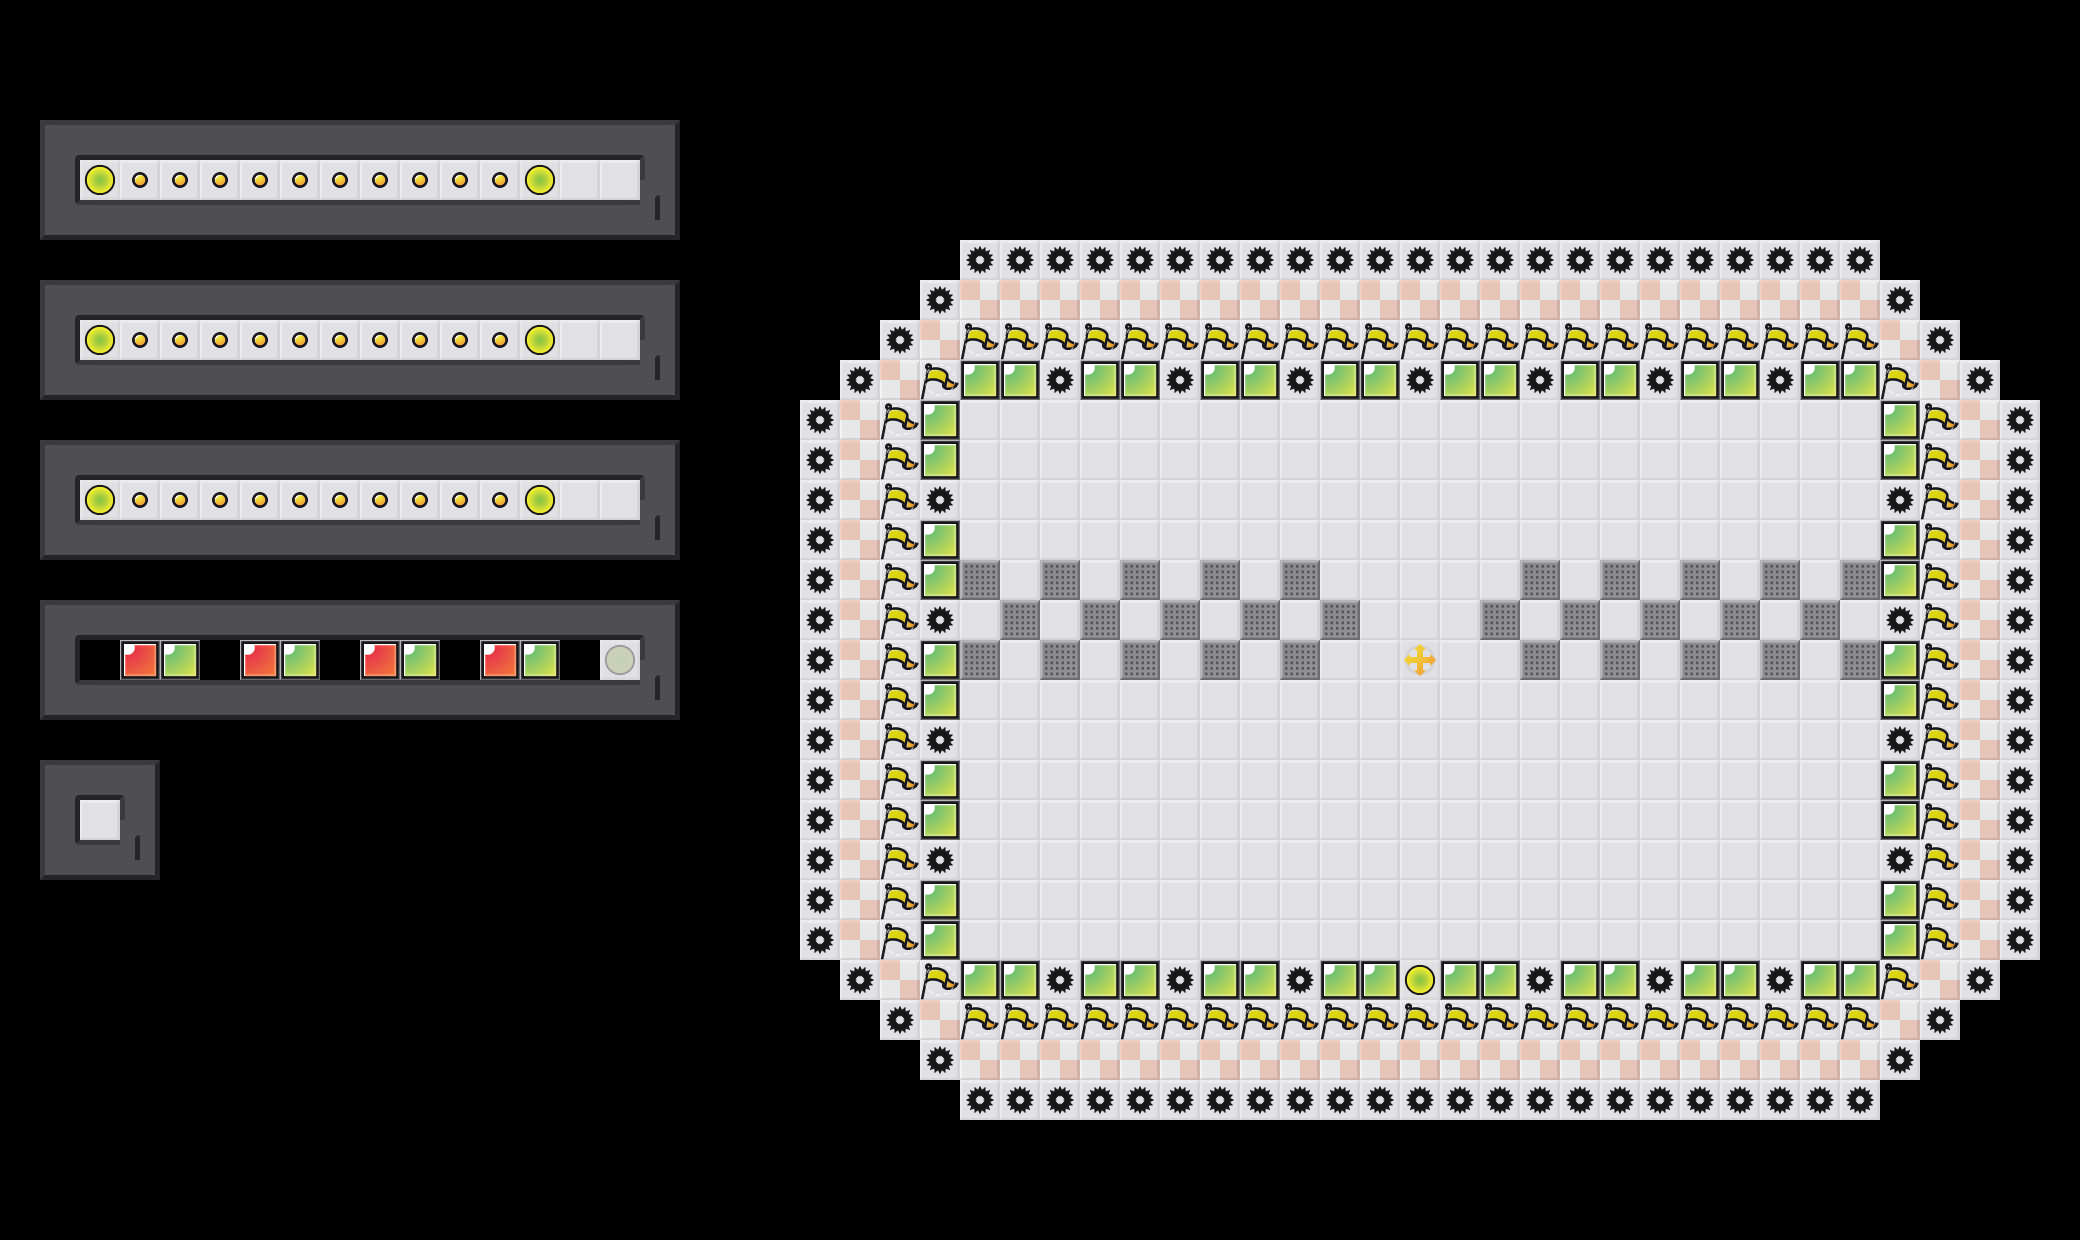This screenshot has height=1240, width=2080.
Task: Click the last red tile in the tile panel
Action: click(500, 660)
